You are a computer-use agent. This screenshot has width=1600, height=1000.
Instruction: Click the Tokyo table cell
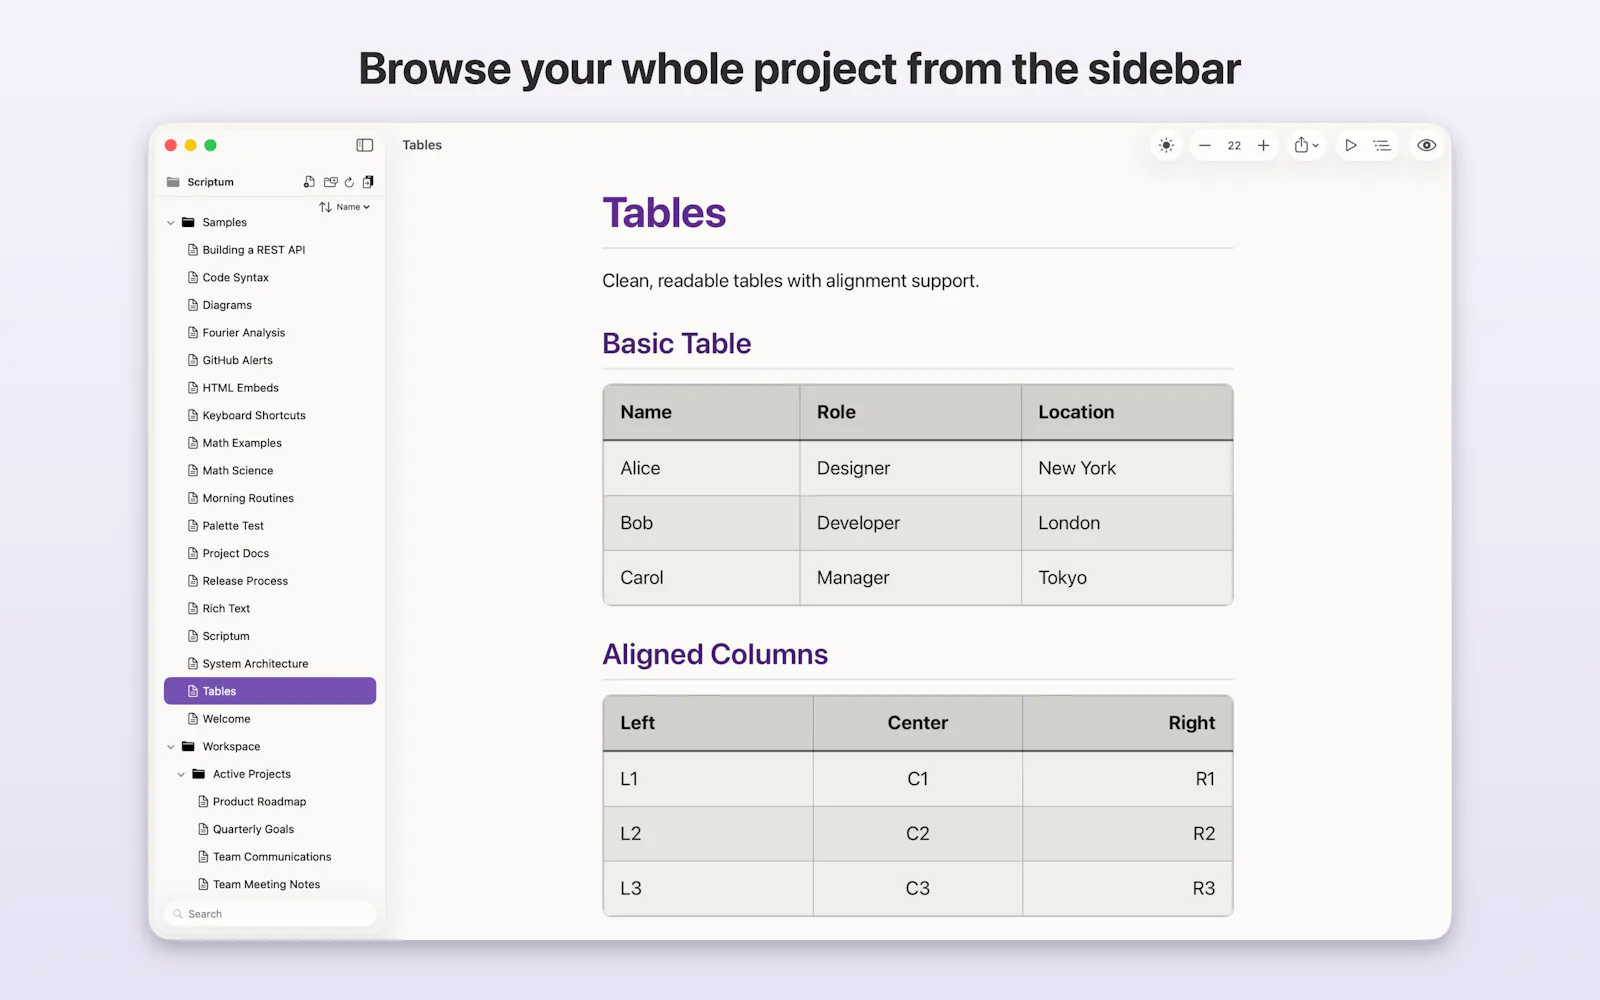point(1127,578)
